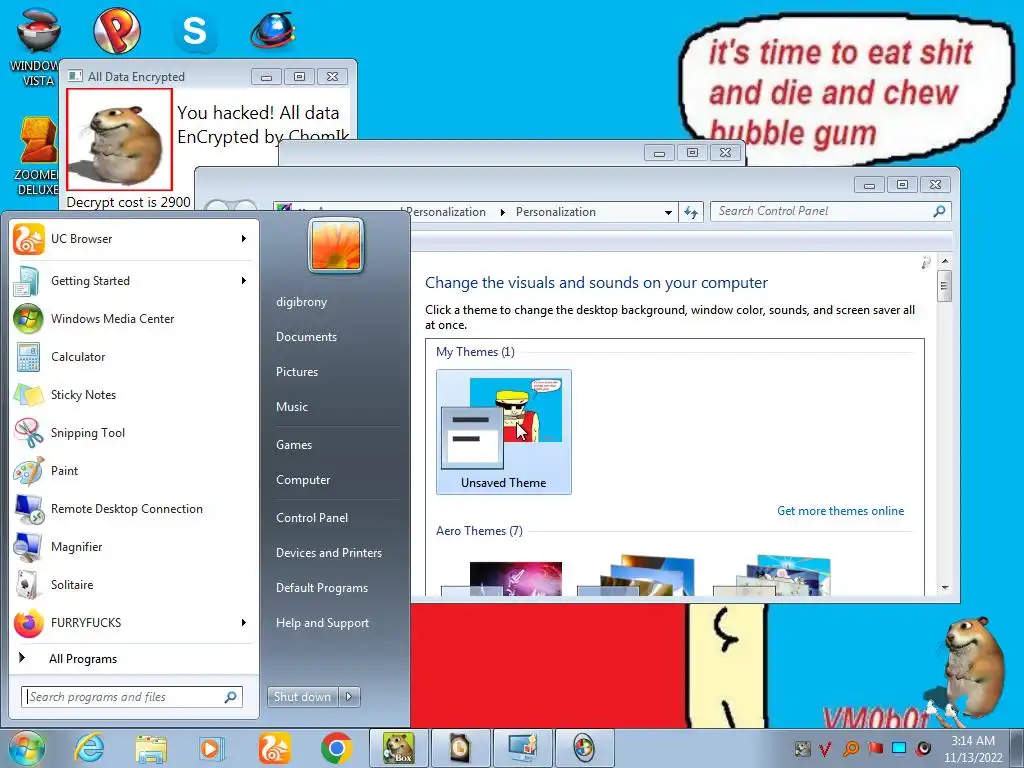Screen dimensions: 1024x768
Task: Open UC Browser from the taskbar
Action: coord(274,748)
